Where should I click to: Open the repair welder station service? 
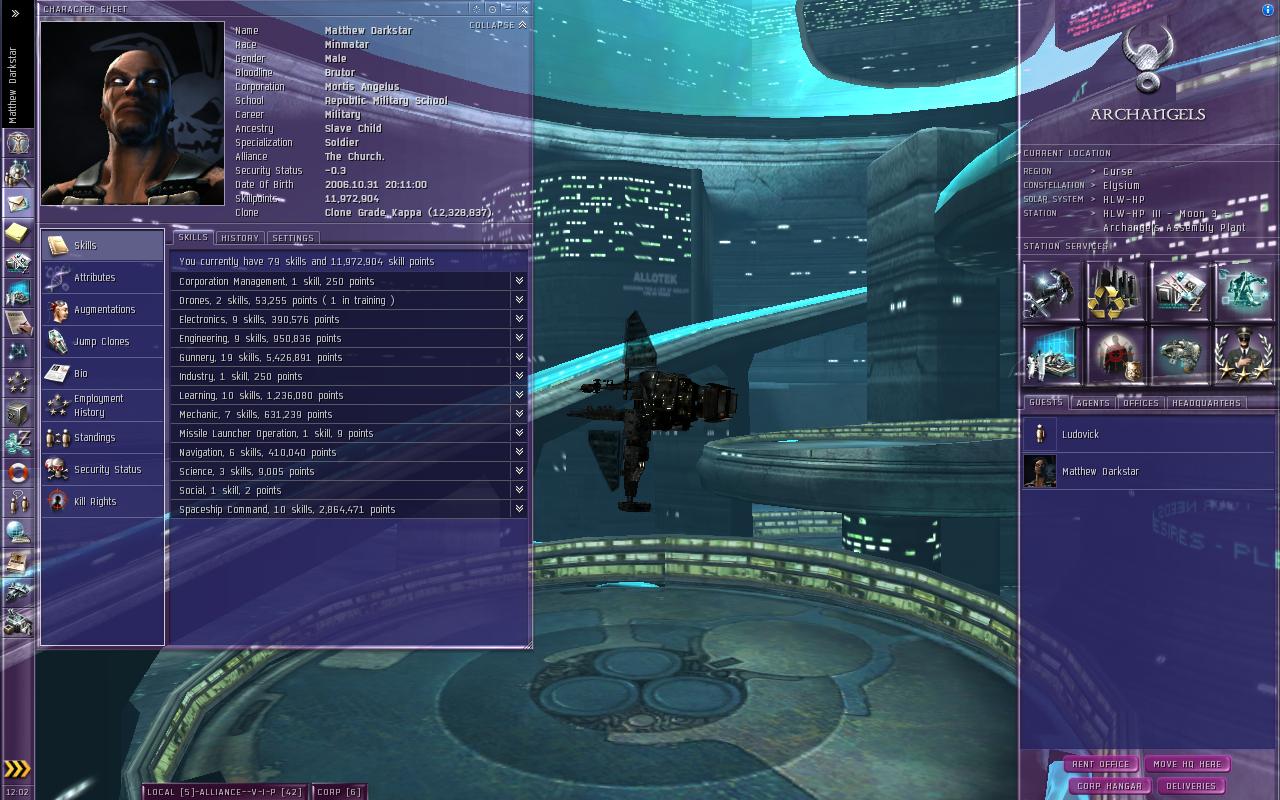[1053, 291]
